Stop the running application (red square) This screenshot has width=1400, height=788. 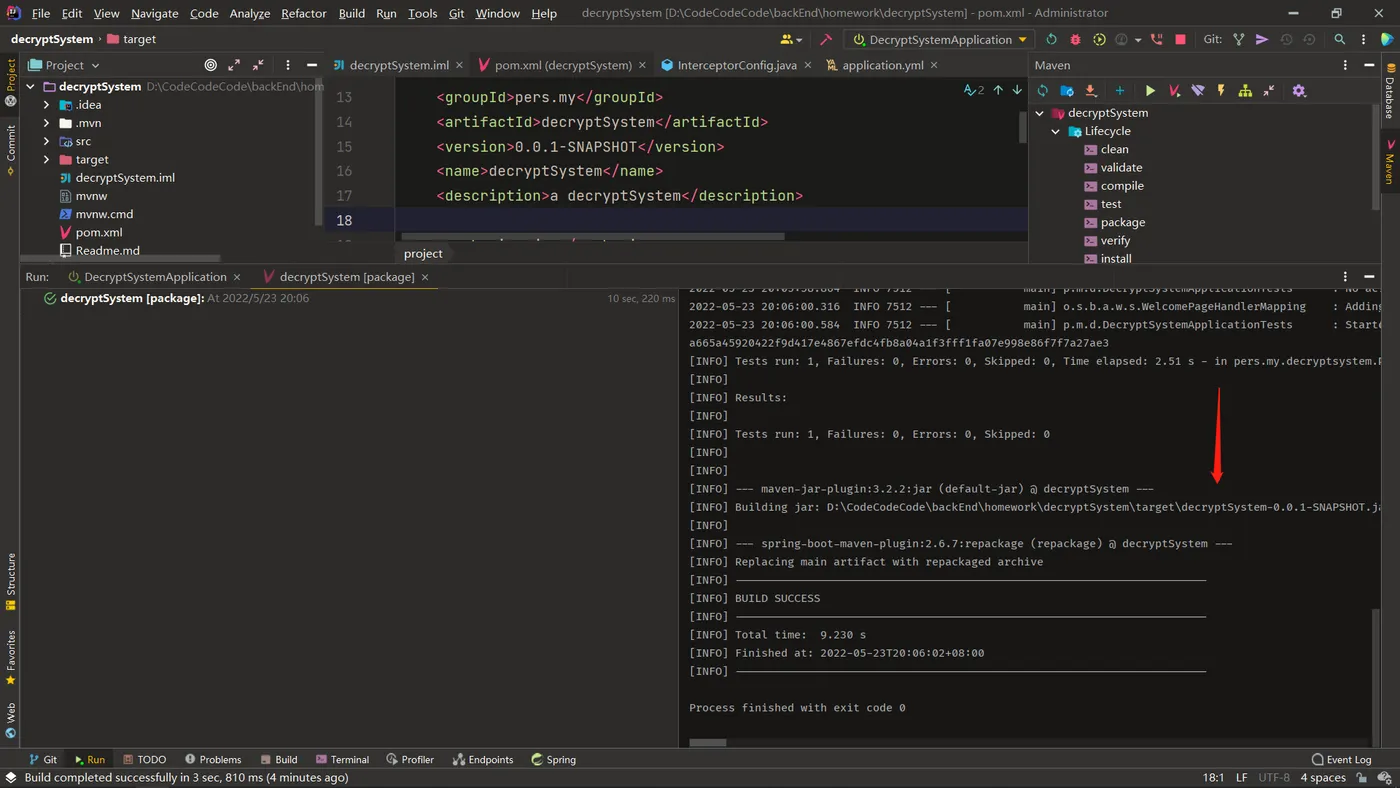[x=1180, y=39]
